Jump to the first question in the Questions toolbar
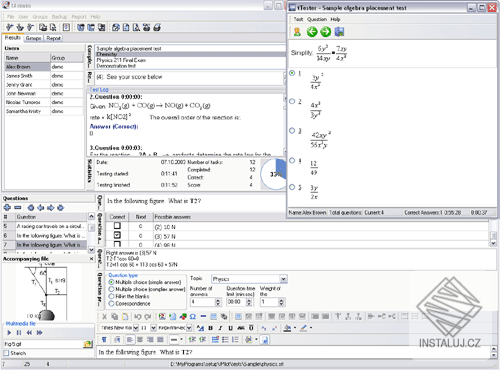 tap(31, 208)
